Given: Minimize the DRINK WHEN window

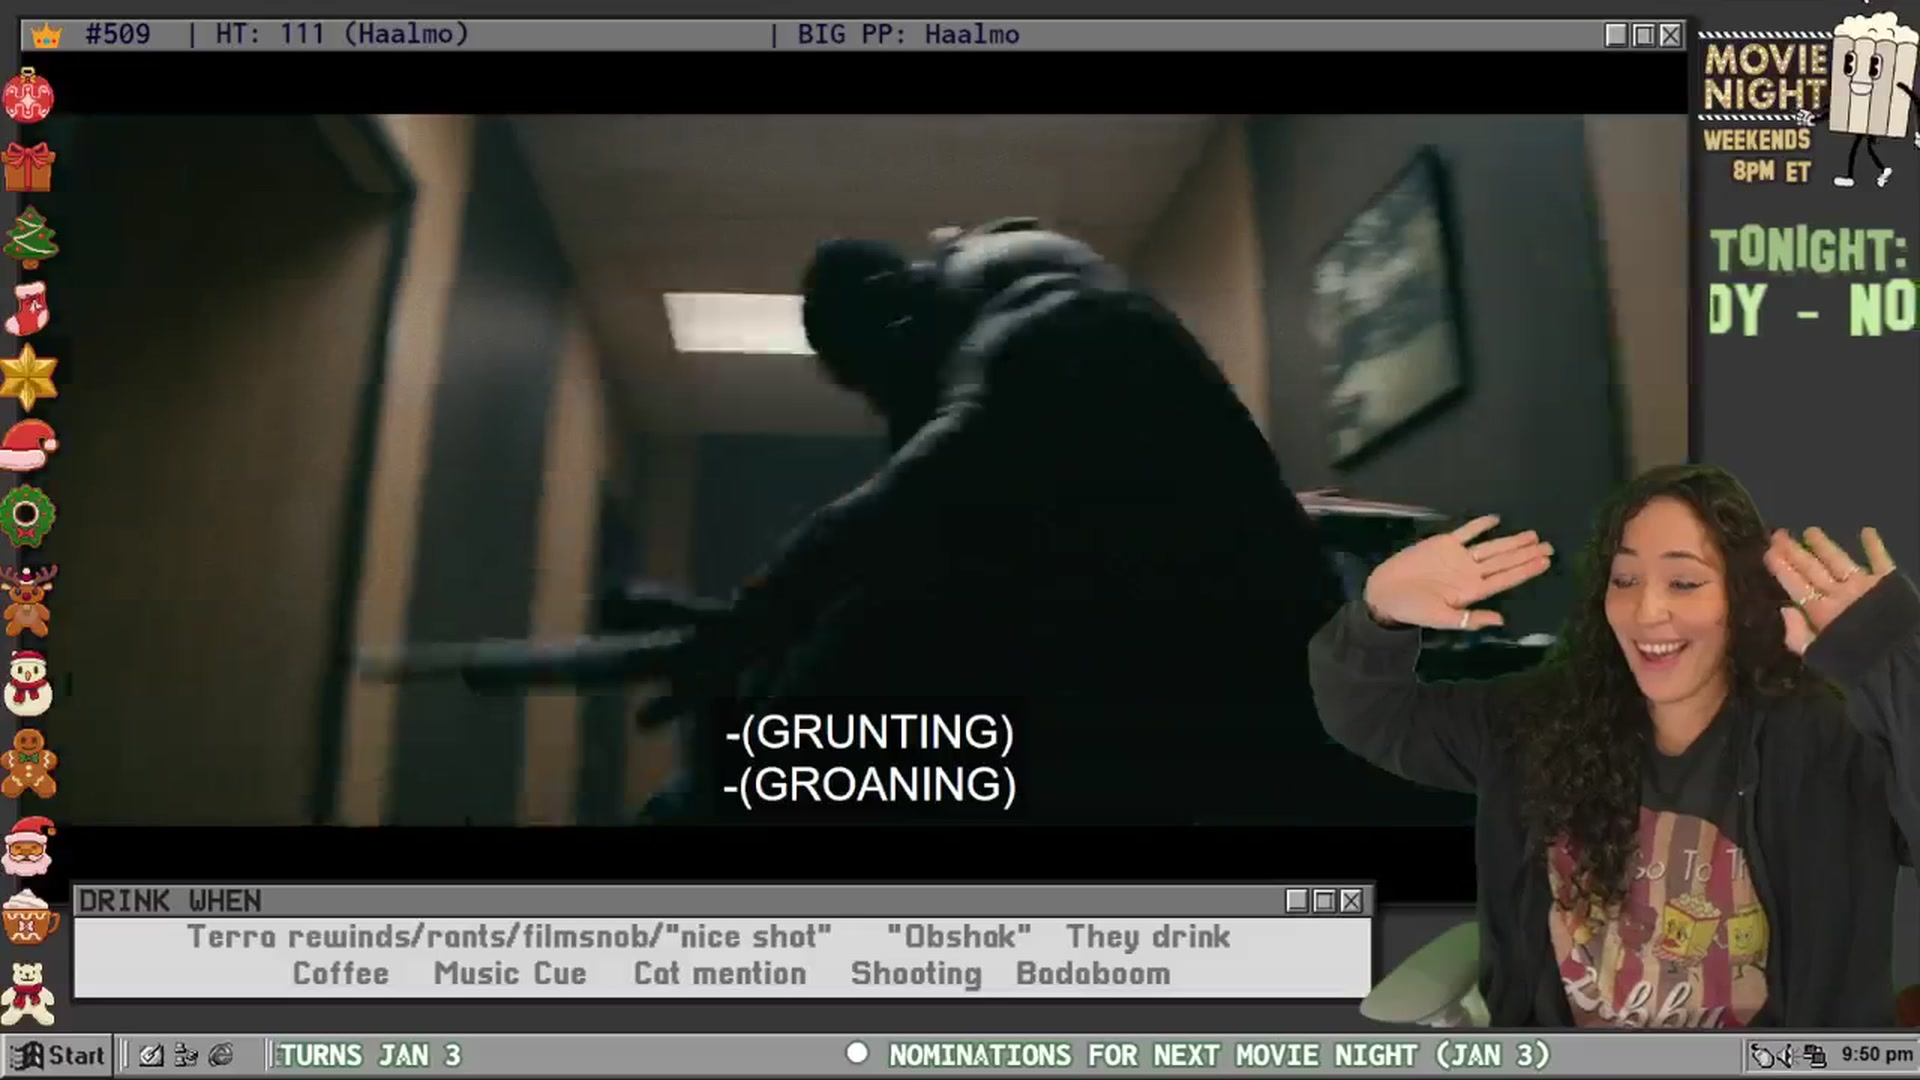Looking at the screenshot, I should pos(1297,901).
